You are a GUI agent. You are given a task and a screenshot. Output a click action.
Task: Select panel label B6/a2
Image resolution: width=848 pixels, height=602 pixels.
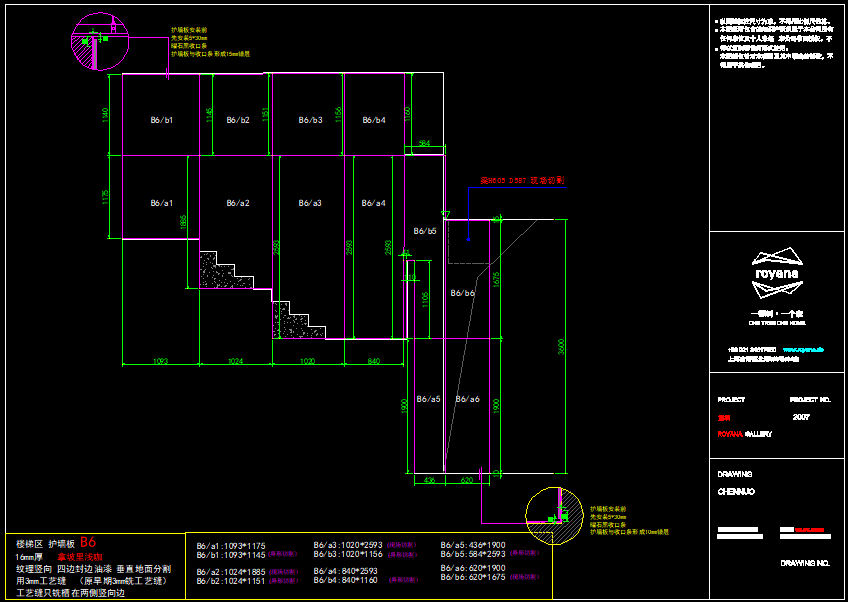pyautogui.click(x=237, y=203)
